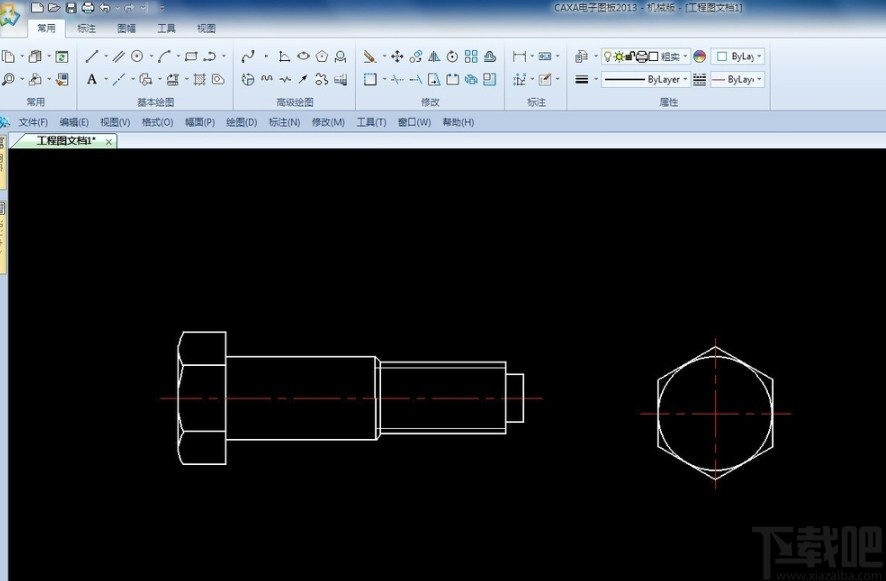Select the Array (grid) tool
886x581 pixels.
471,56
